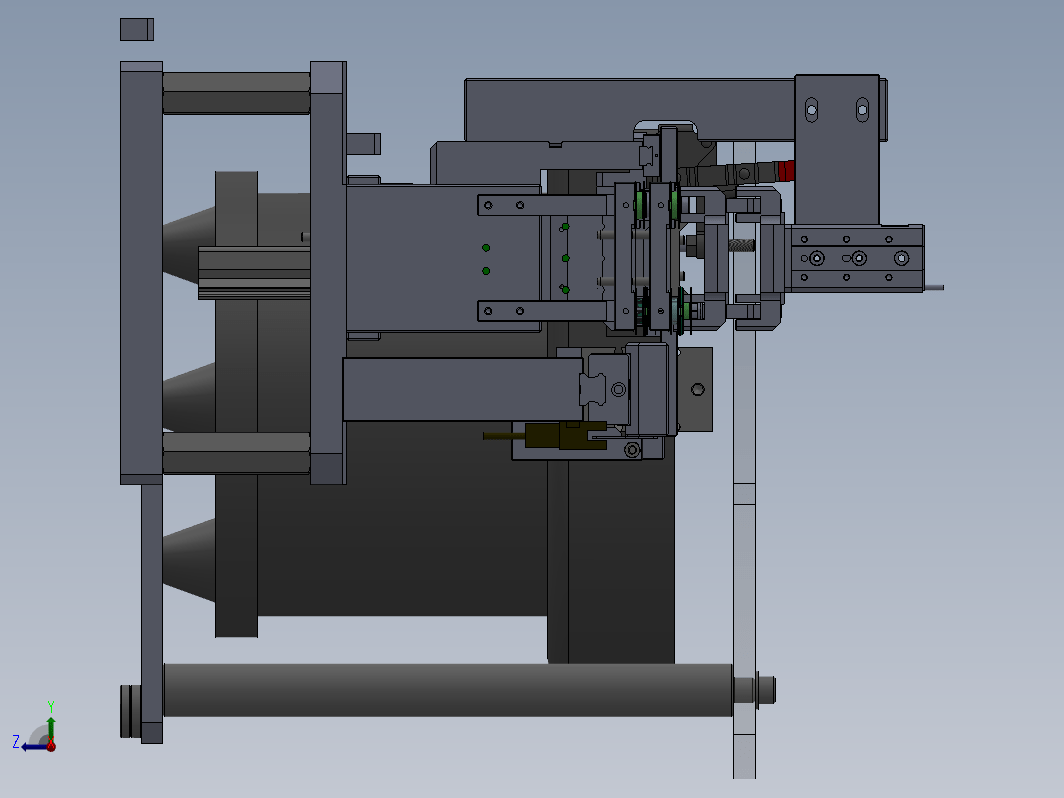Click the blue Z axis of the orientation triad
Viewport: 1064px width, 798px height.
[x=33, y=747]
